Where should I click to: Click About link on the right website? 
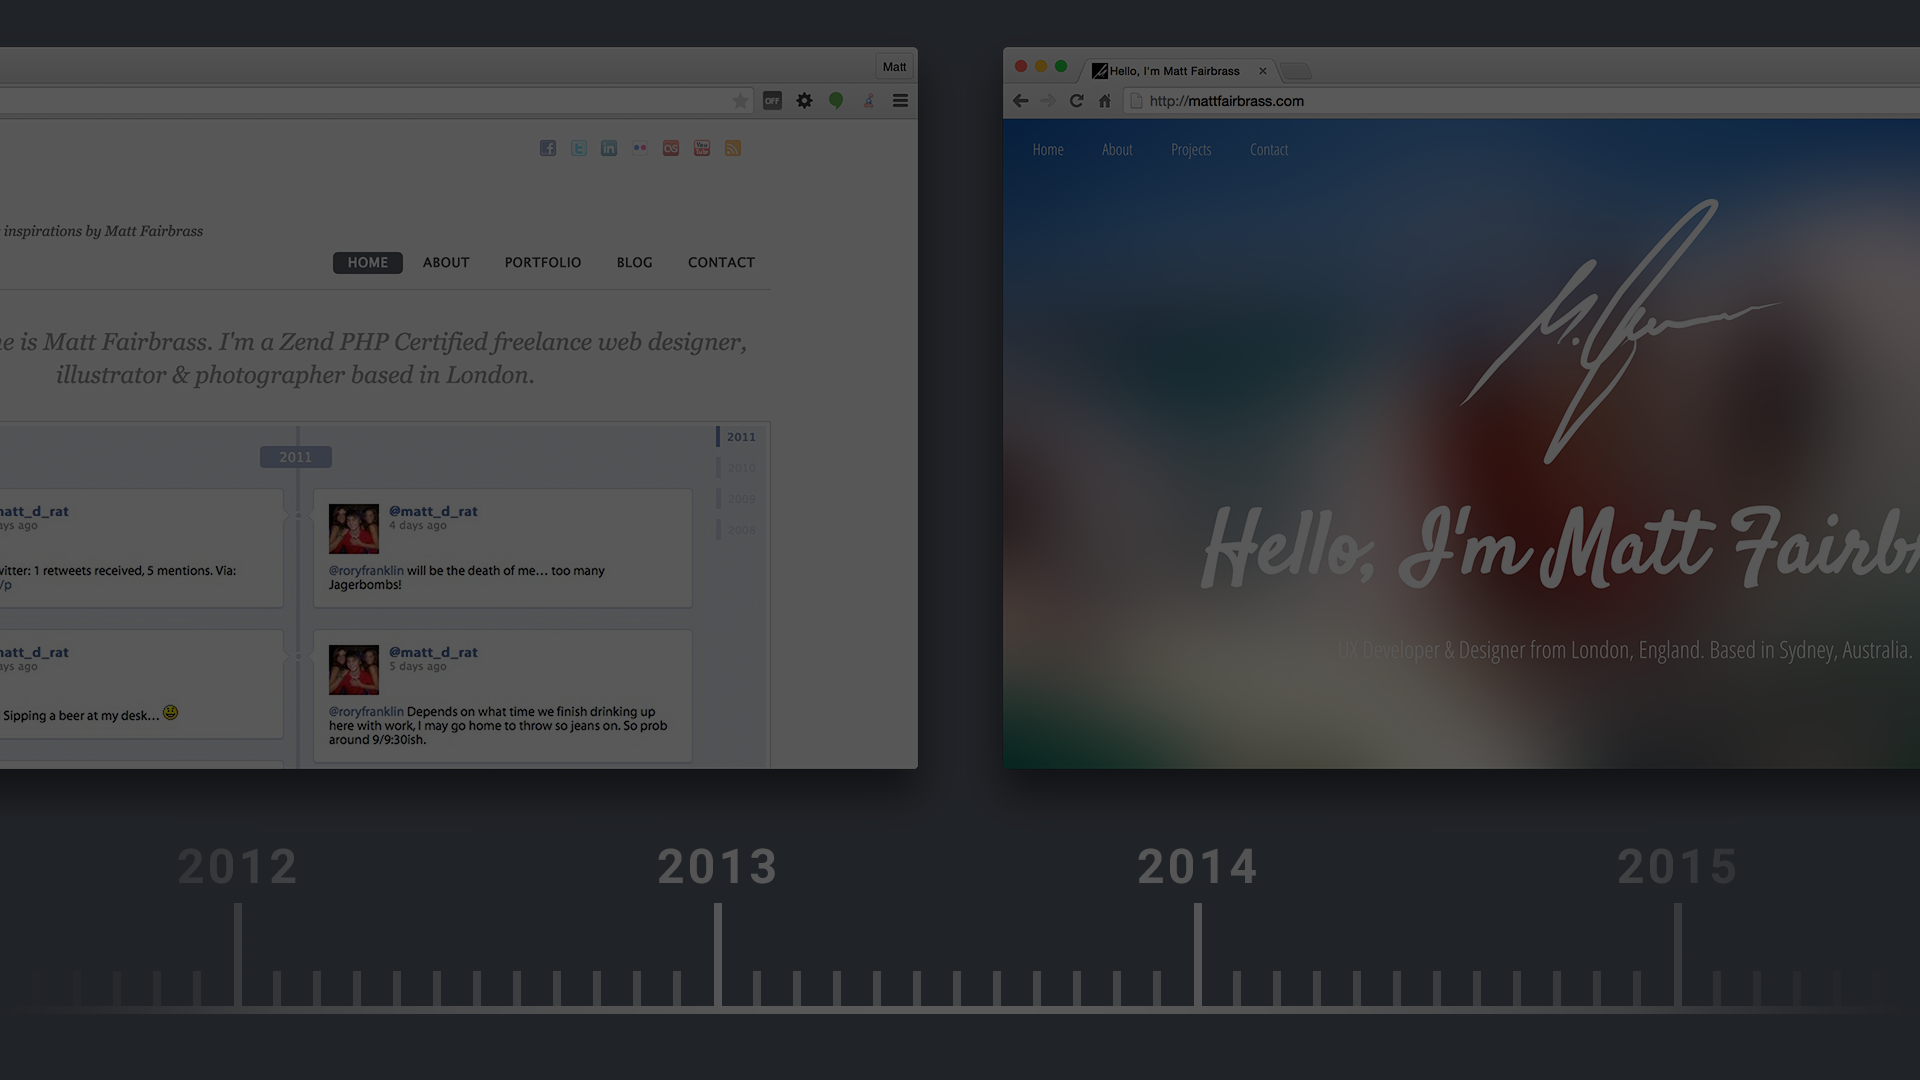(x=1117, y=150)
